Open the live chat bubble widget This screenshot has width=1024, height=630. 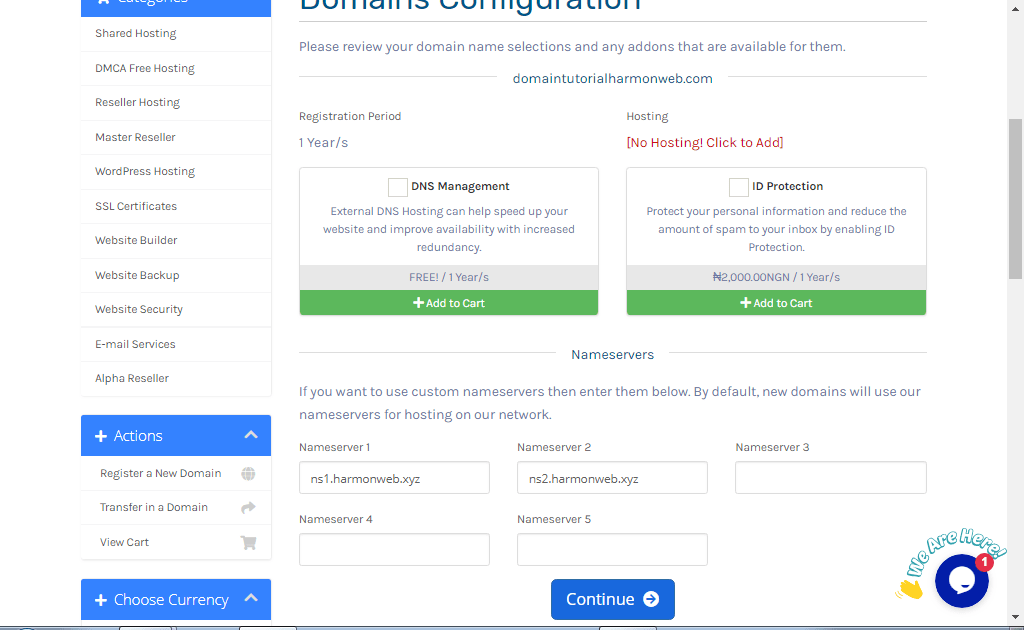pos(961,581)
